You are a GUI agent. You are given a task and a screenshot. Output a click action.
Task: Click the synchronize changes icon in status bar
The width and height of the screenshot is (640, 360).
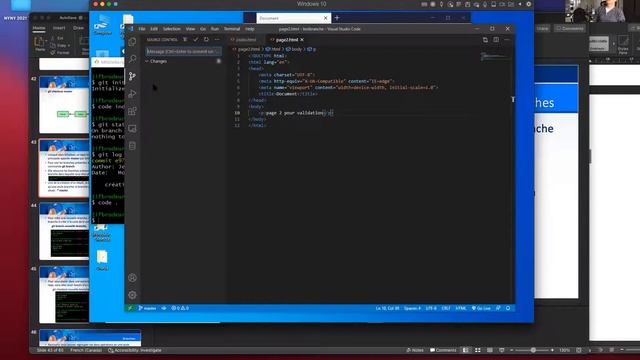click(164, 308)
